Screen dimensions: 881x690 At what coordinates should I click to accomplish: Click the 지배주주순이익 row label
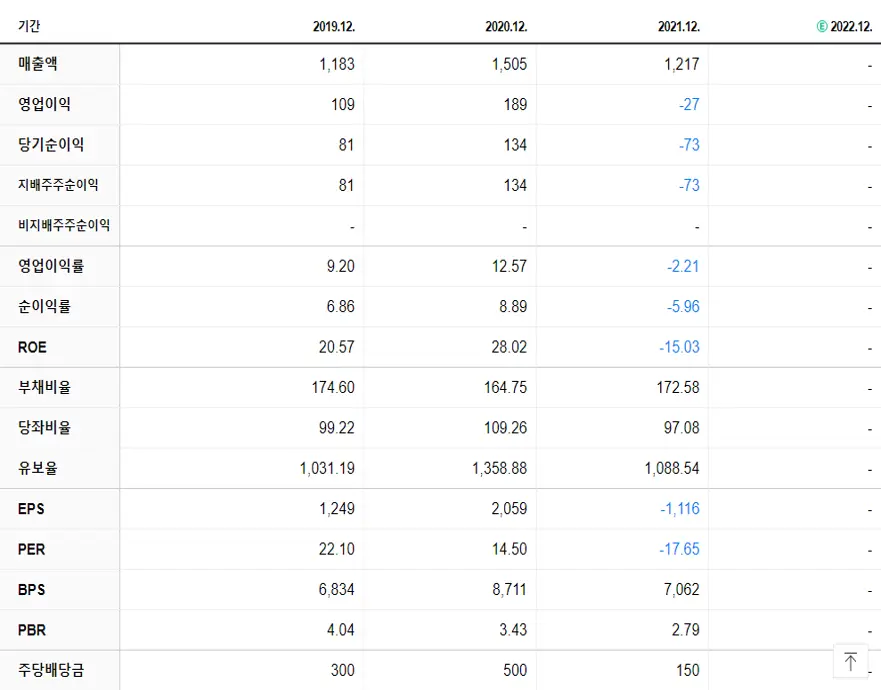point(58,185)
